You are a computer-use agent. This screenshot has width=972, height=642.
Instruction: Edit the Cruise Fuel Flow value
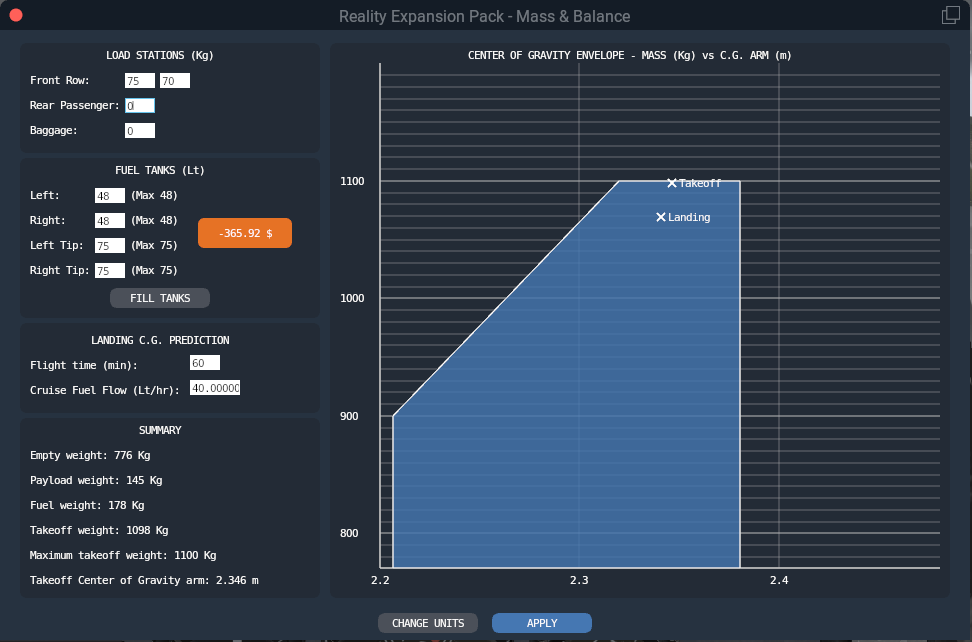pos(215,388)
